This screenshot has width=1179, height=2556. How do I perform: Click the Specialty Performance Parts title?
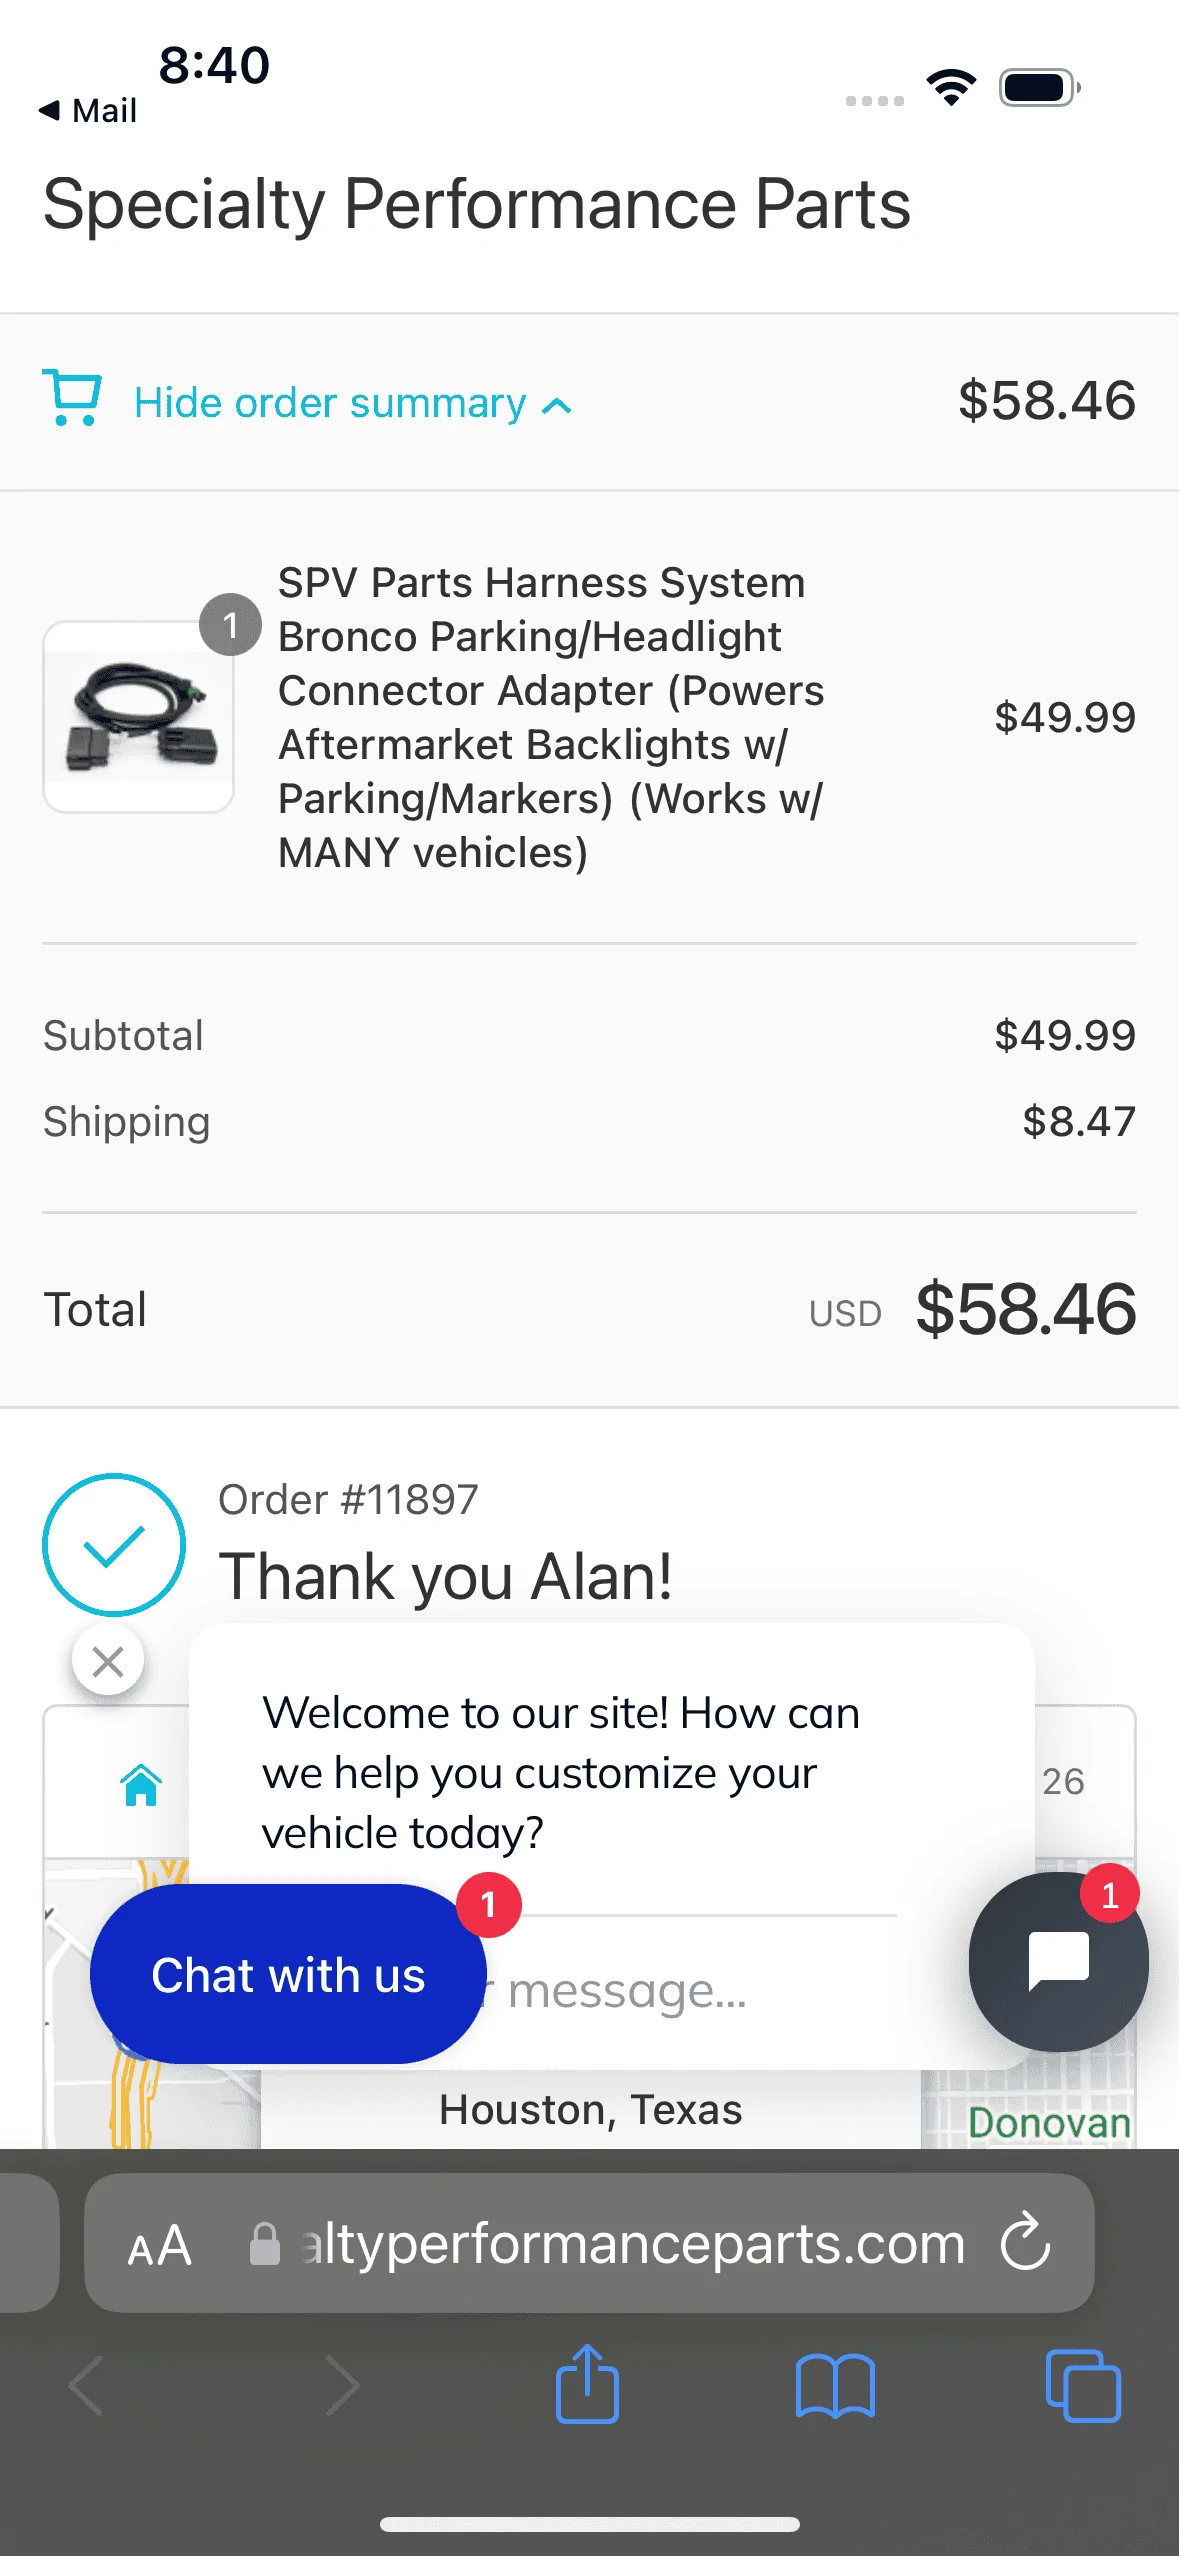pos(477,204)
